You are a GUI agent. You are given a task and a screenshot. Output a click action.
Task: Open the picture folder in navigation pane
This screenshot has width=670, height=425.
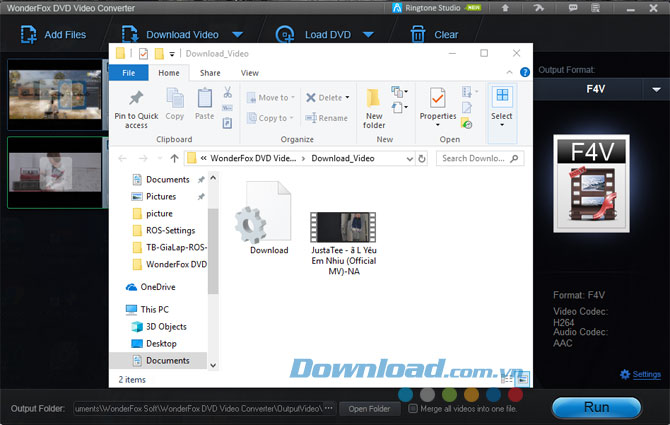pos(159,214)
